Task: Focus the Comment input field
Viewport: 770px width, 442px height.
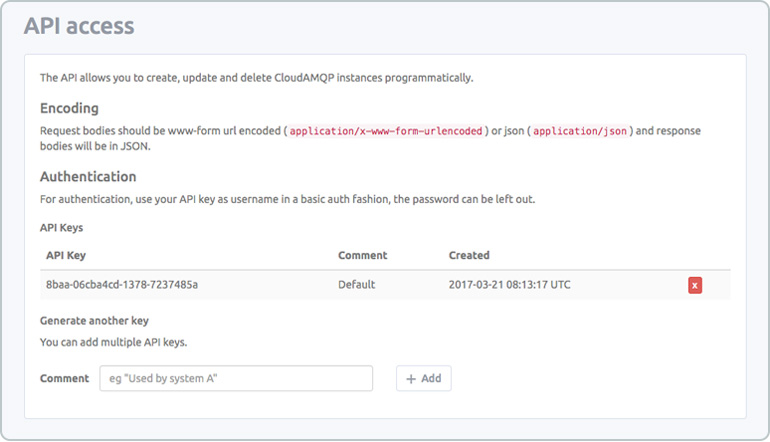Action: 236,378
